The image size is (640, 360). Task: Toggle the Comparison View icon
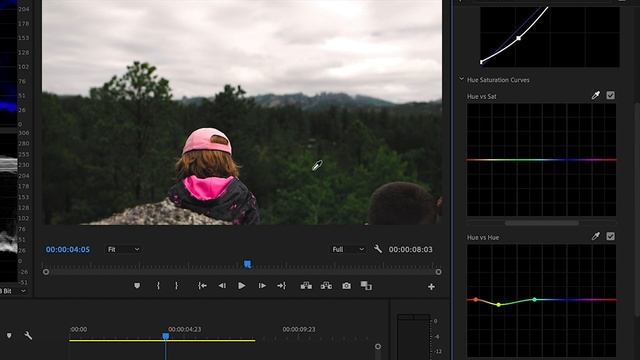click(366, 286)
